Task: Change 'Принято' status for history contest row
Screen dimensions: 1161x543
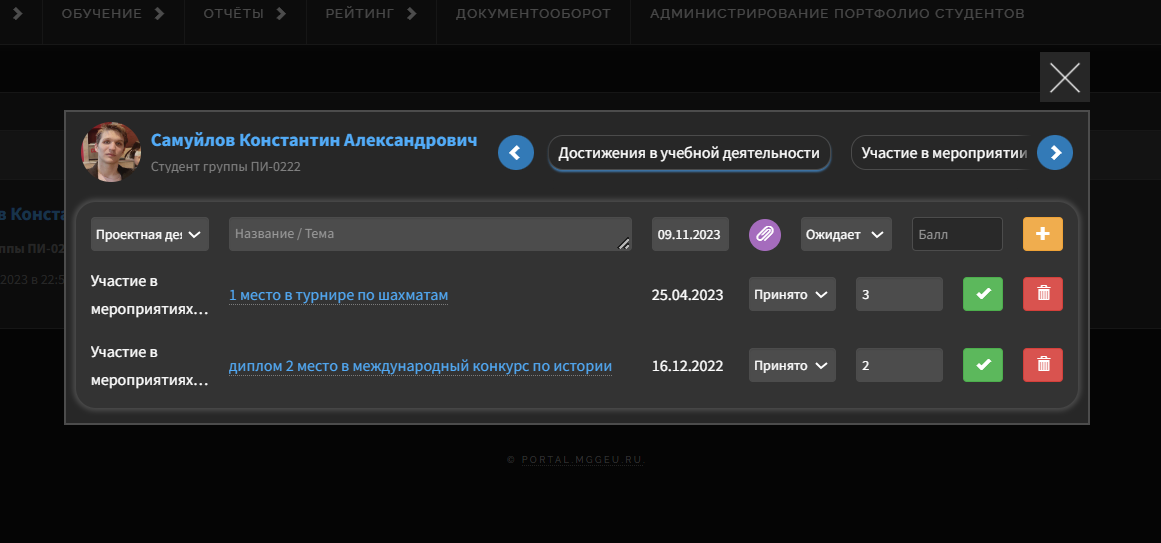Action: [792, 366]
